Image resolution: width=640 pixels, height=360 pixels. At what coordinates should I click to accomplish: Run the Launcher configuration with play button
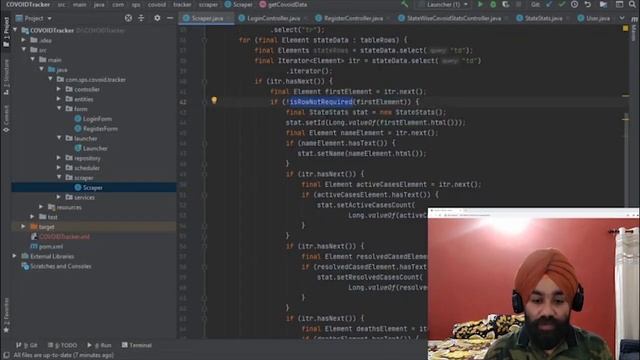(x=480, y=4)
